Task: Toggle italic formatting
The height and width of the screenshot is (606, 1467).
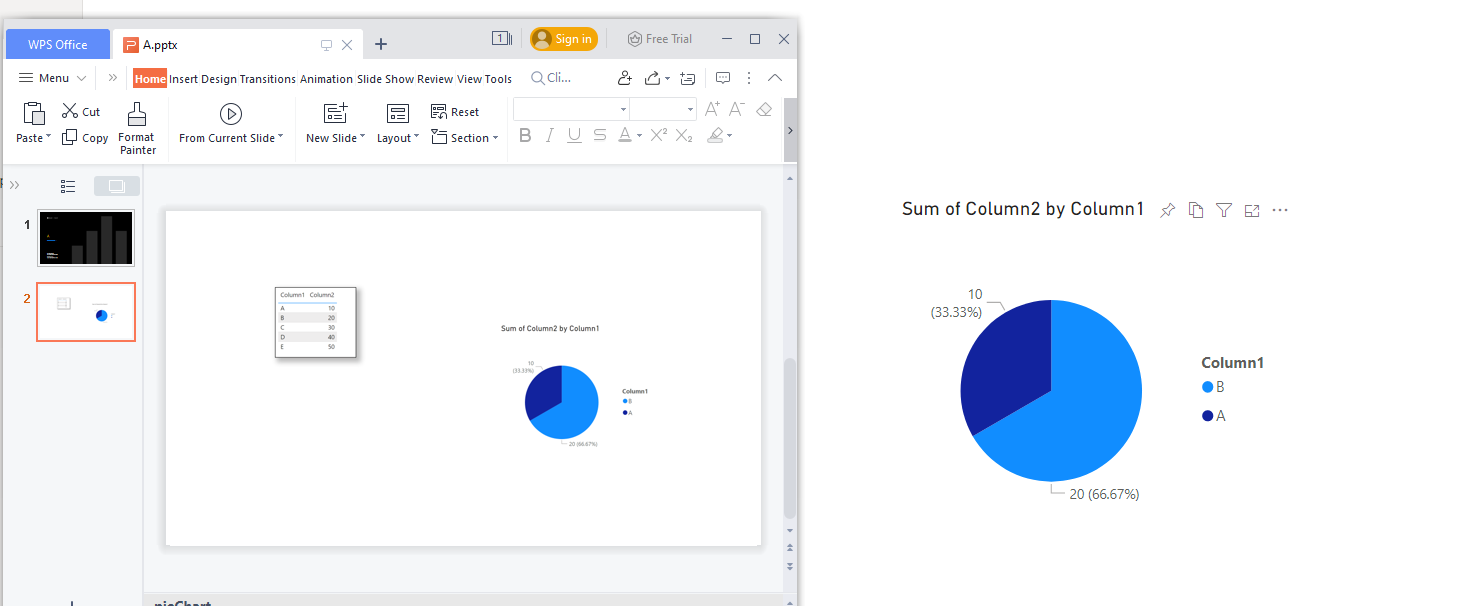Action: (549, 135)
